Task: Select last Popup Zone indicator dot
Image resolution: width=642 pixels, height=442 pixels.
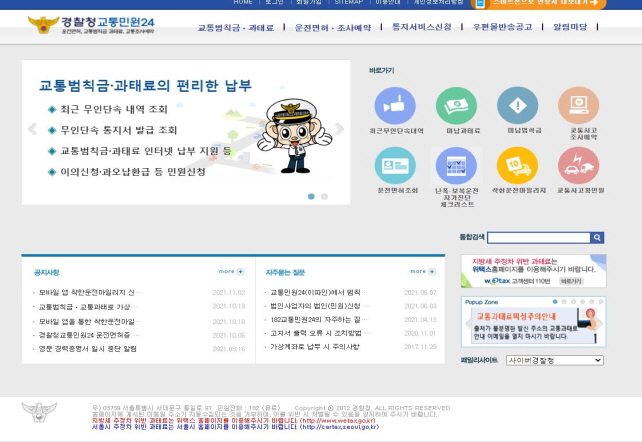Action: click(601, 302)
